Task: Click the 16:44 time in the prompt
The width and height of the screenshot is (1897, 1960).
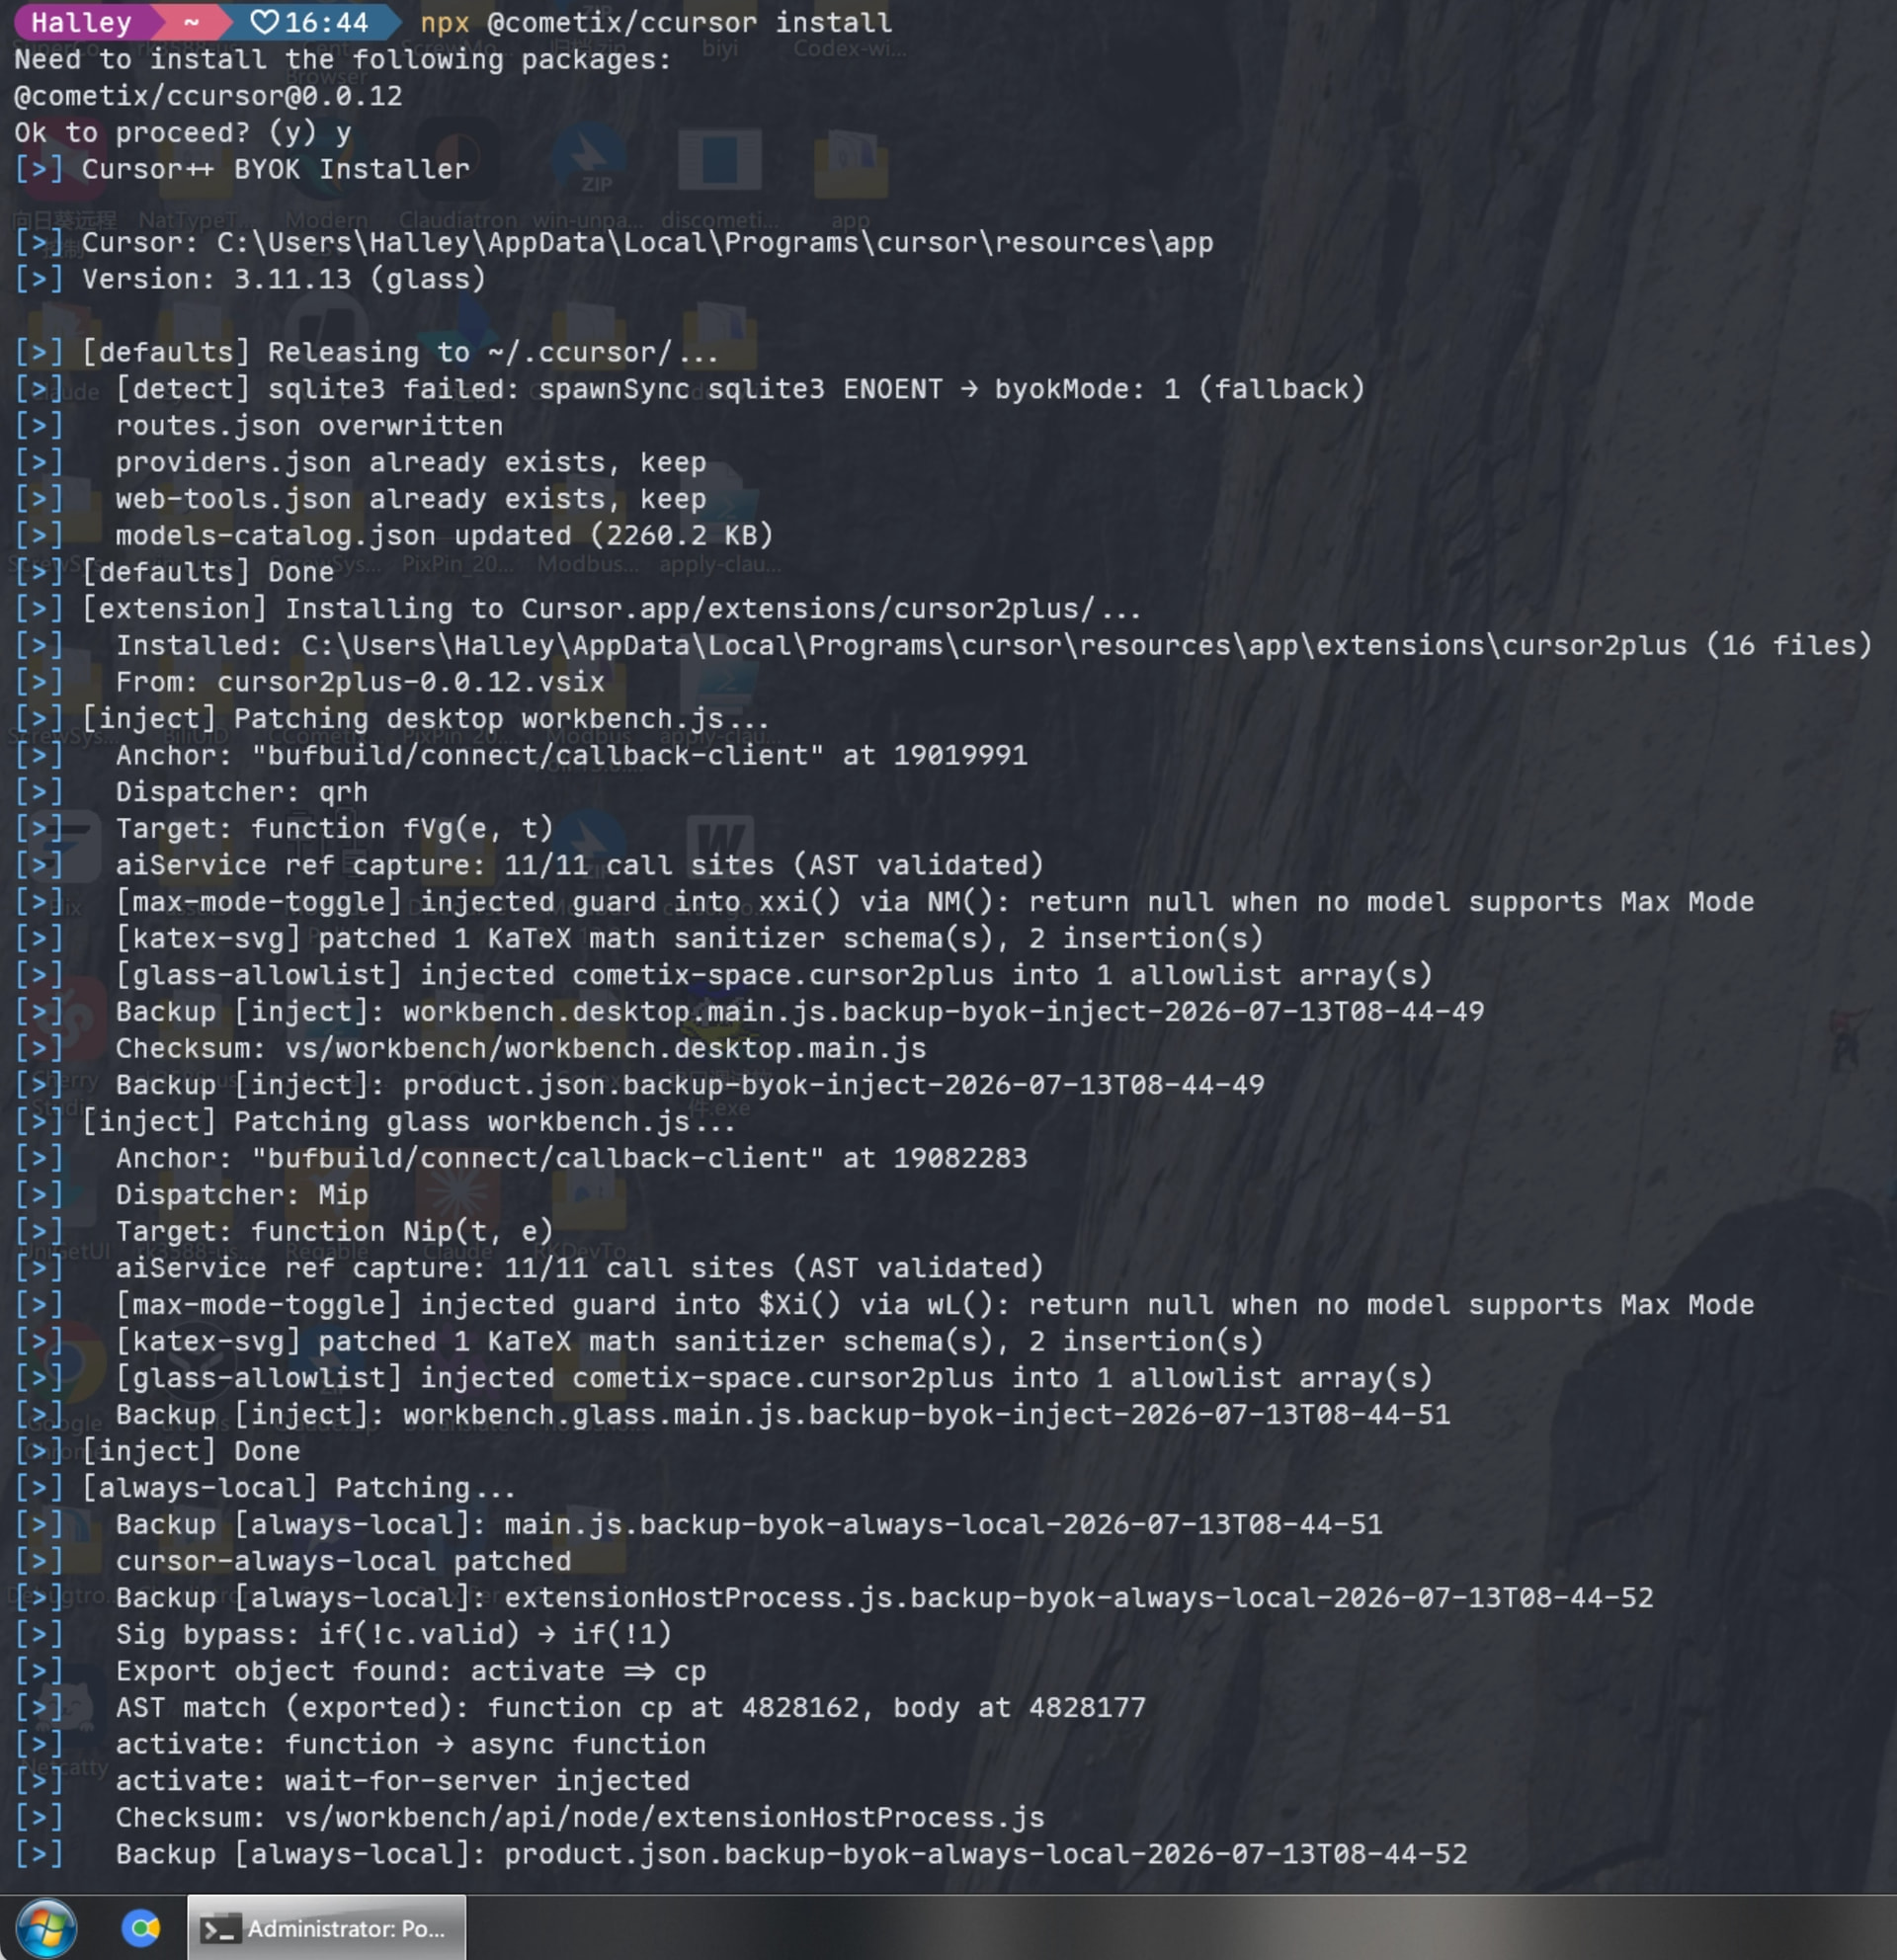Action: point(326,22)
